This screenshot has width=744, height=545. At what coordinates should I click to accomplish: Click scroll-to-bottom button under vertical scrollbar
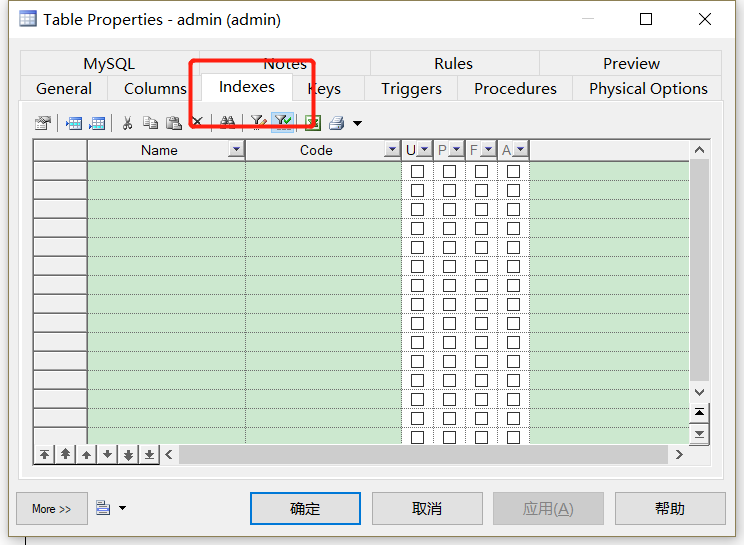point(699,434)
